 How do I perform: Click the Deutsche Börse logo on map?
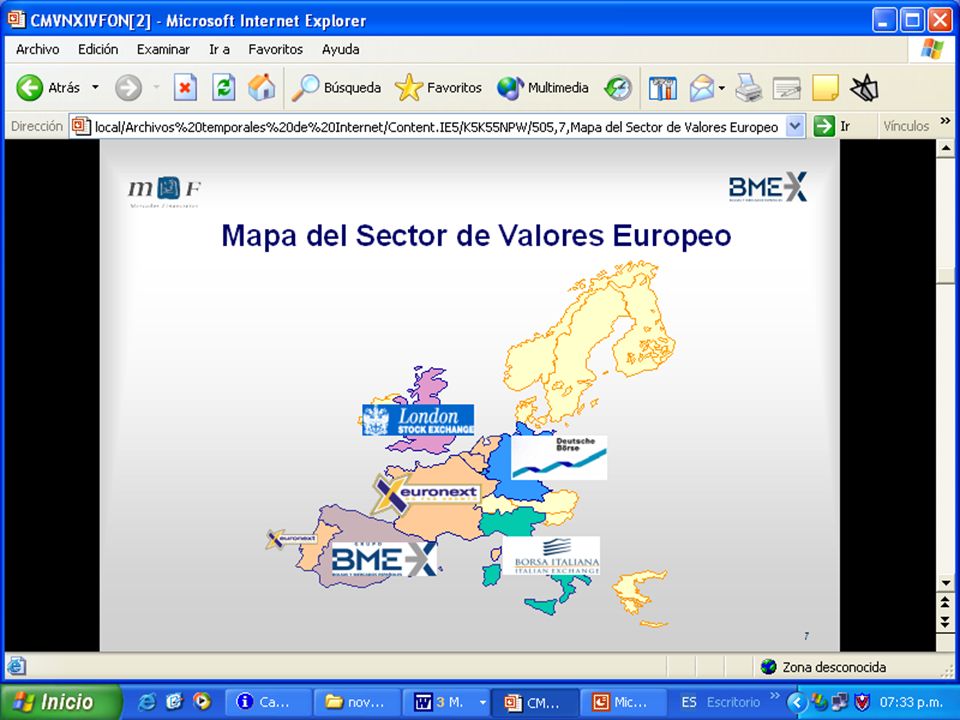point(559,457)
